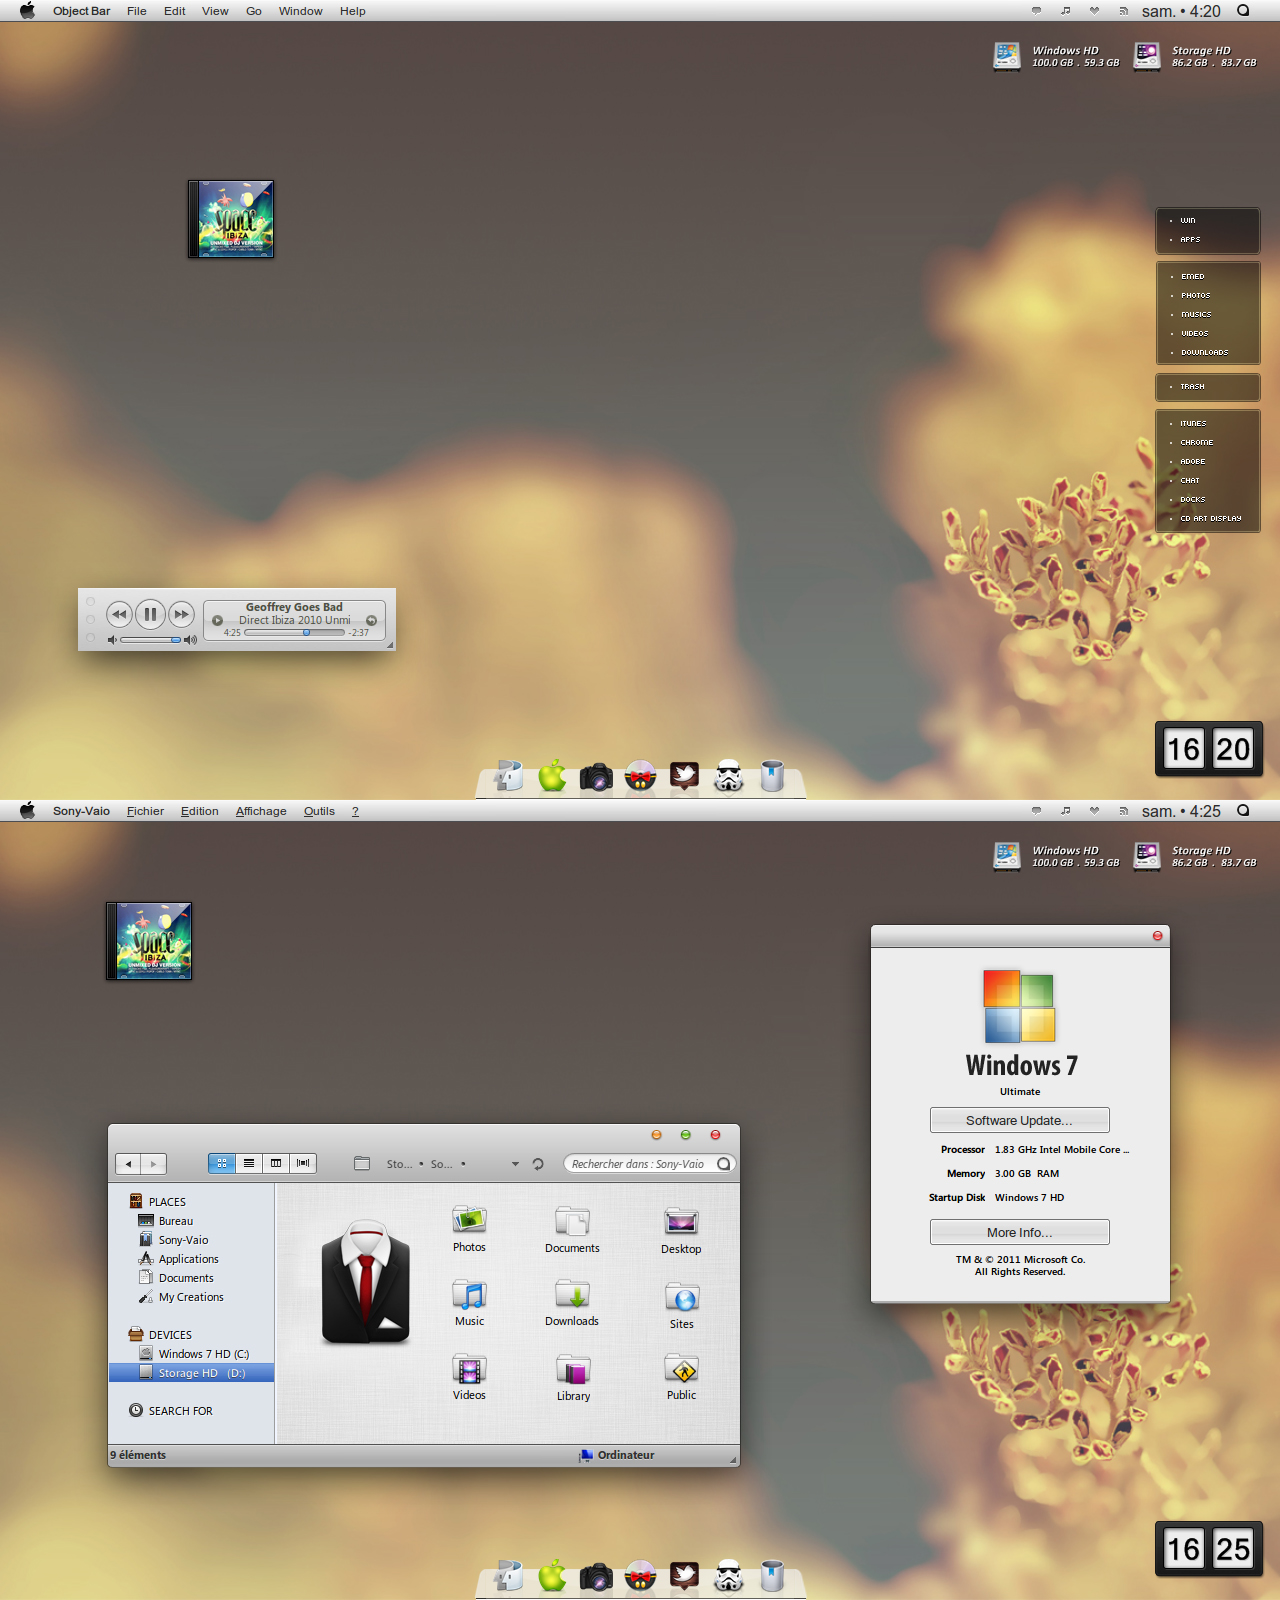
Task: Select the large suit-and-tie user icon
Action: (x=366, y=1281)
